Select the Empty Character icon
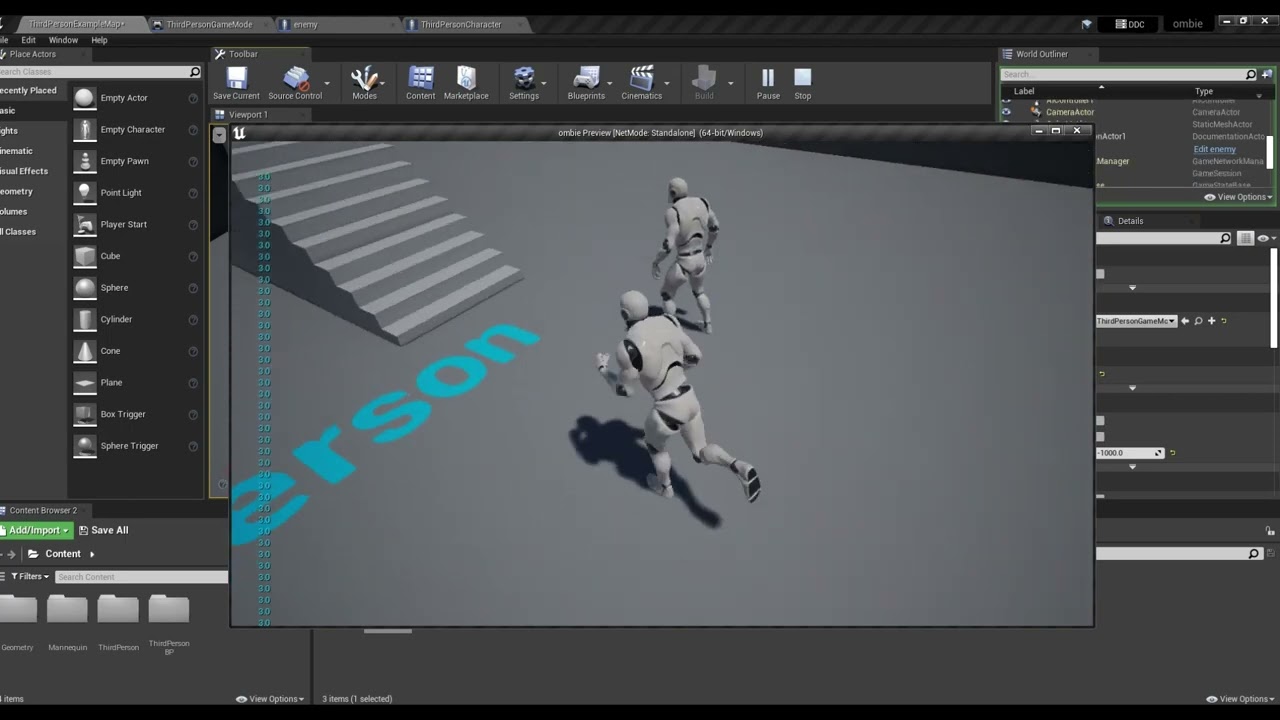 (x=85, y=129)
